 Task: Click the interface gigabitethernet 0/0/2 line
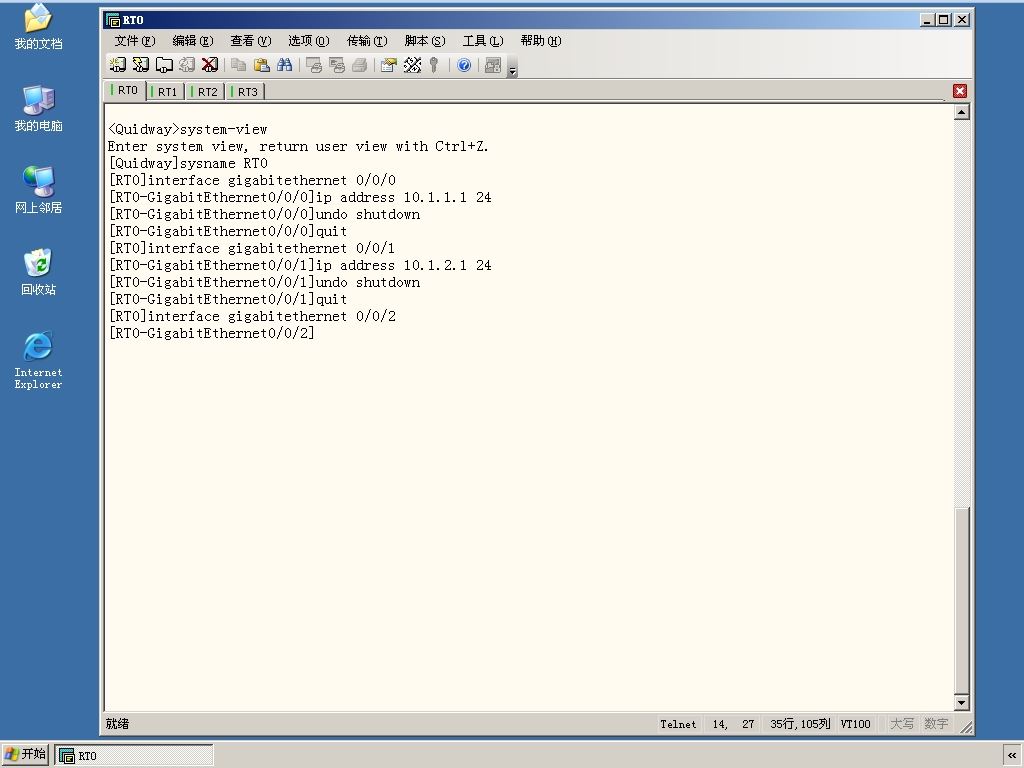click(x=252, y=316)
